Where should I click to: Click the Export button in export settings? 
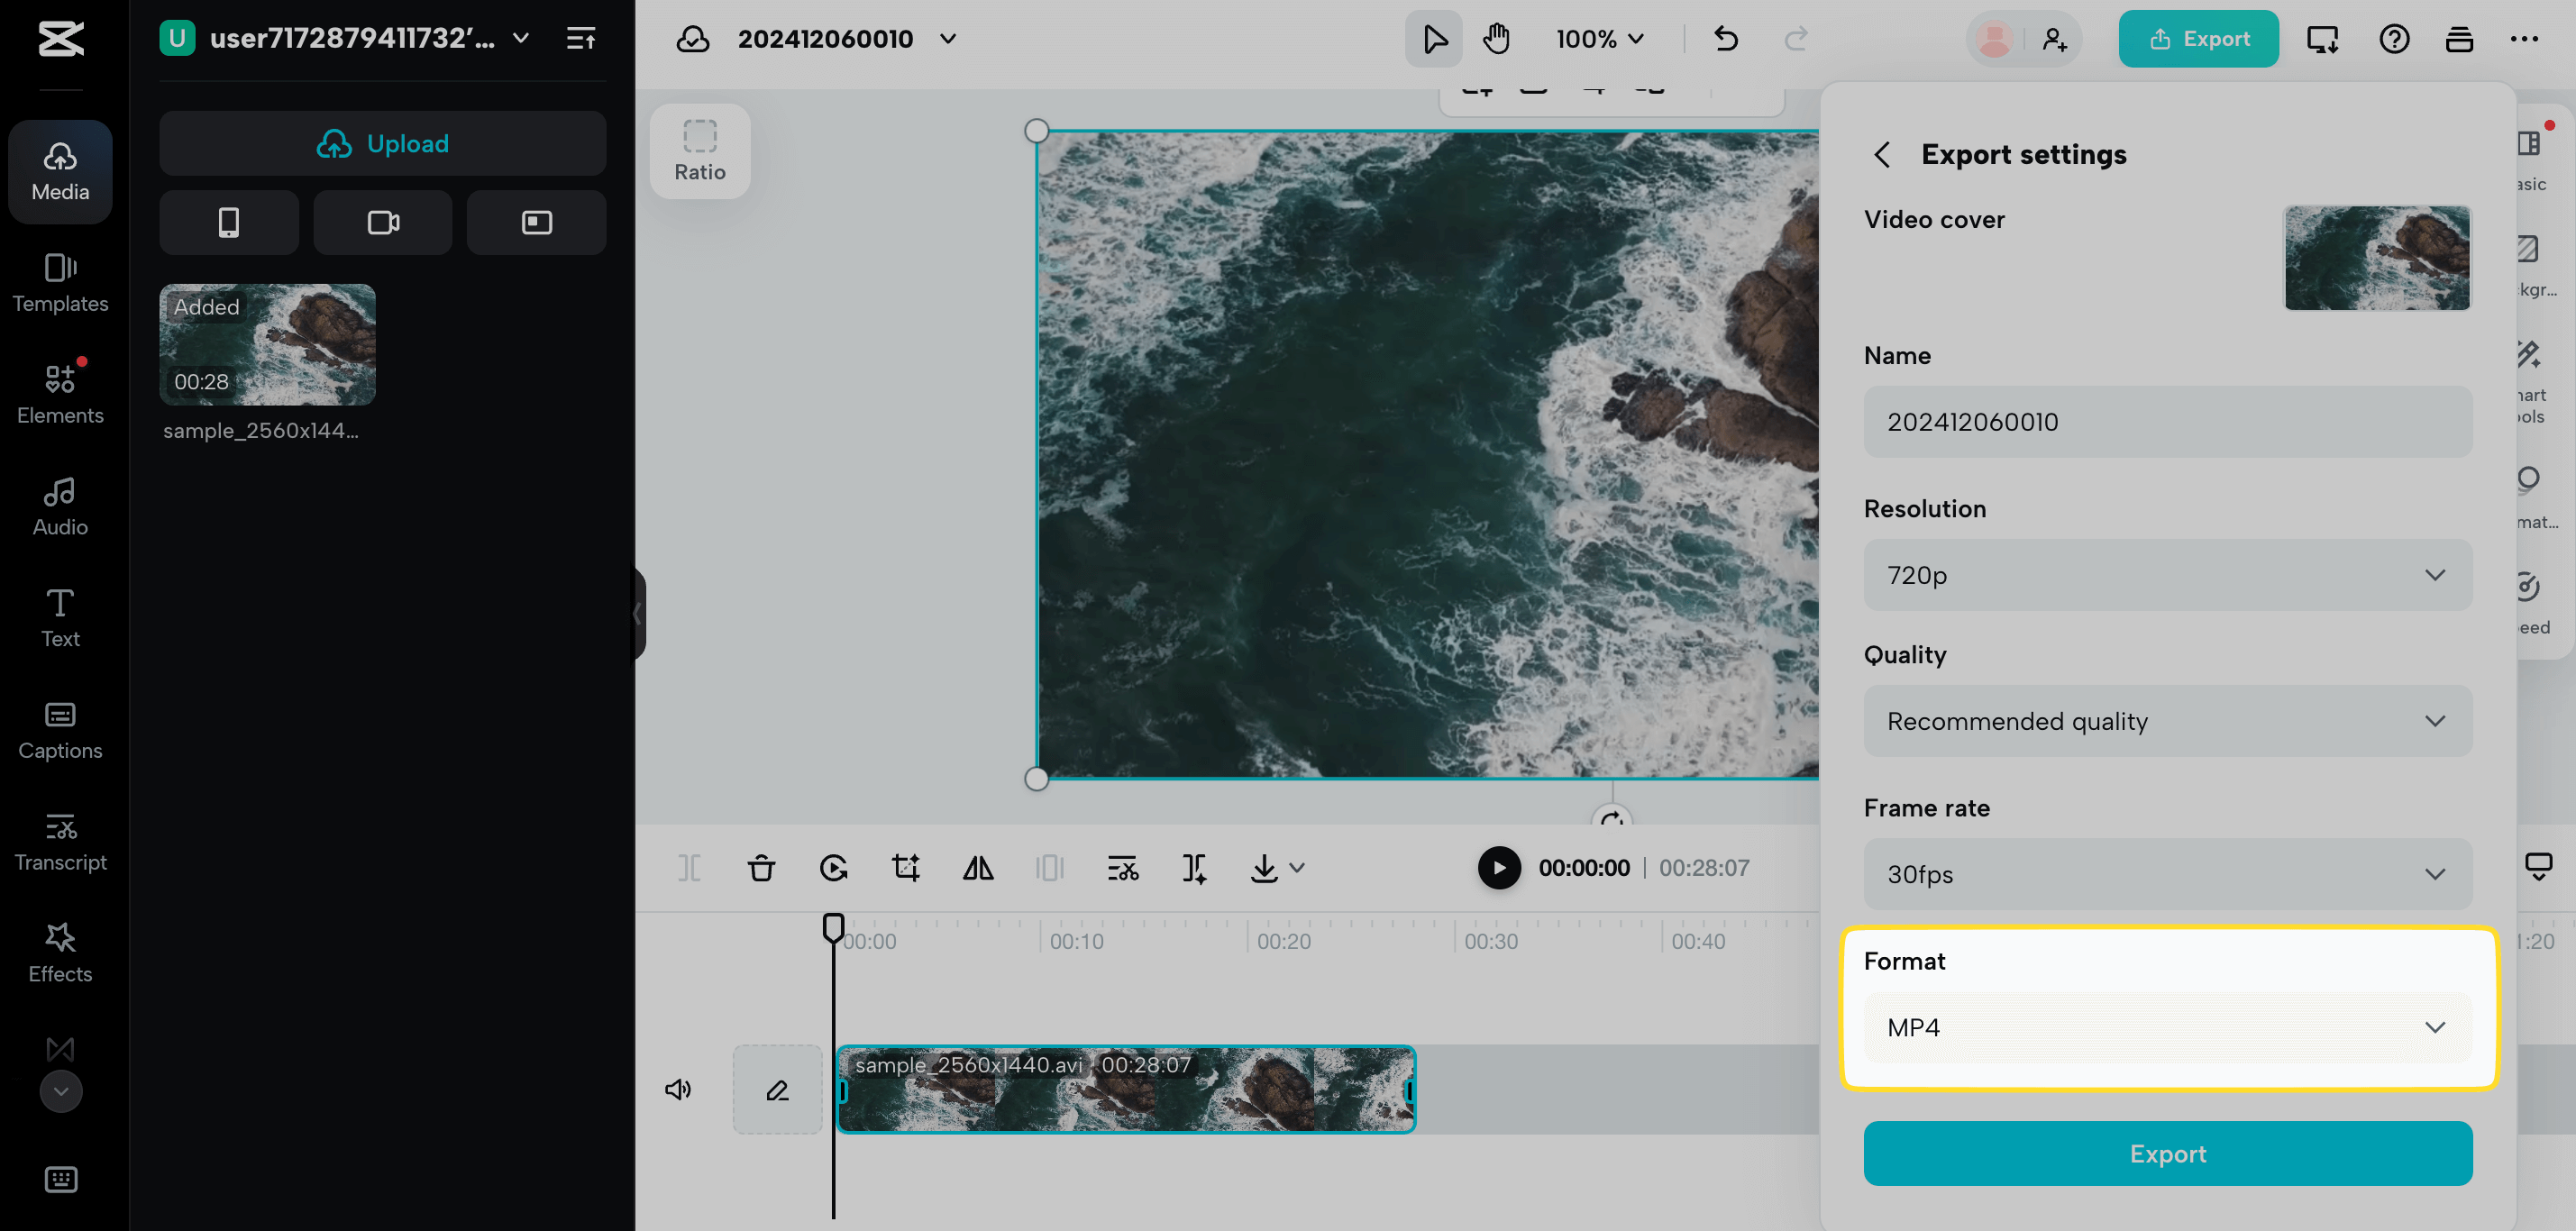pos(2168,1153)
